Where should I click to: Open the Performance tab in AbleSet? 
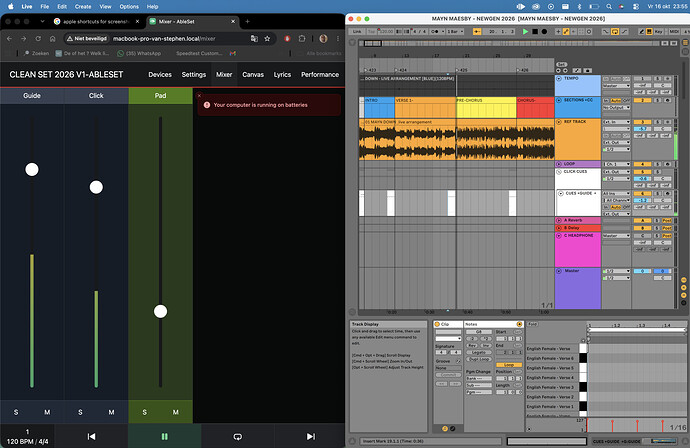(x=320, y=74)
